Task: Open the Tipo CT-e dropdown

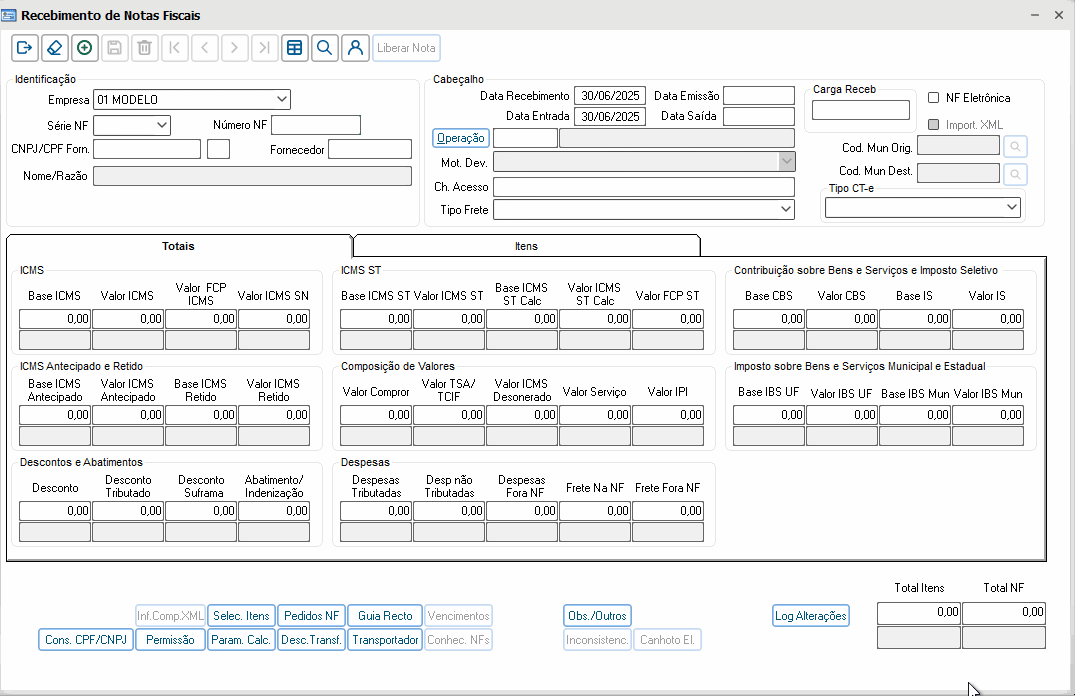Action: (1012, 207)
